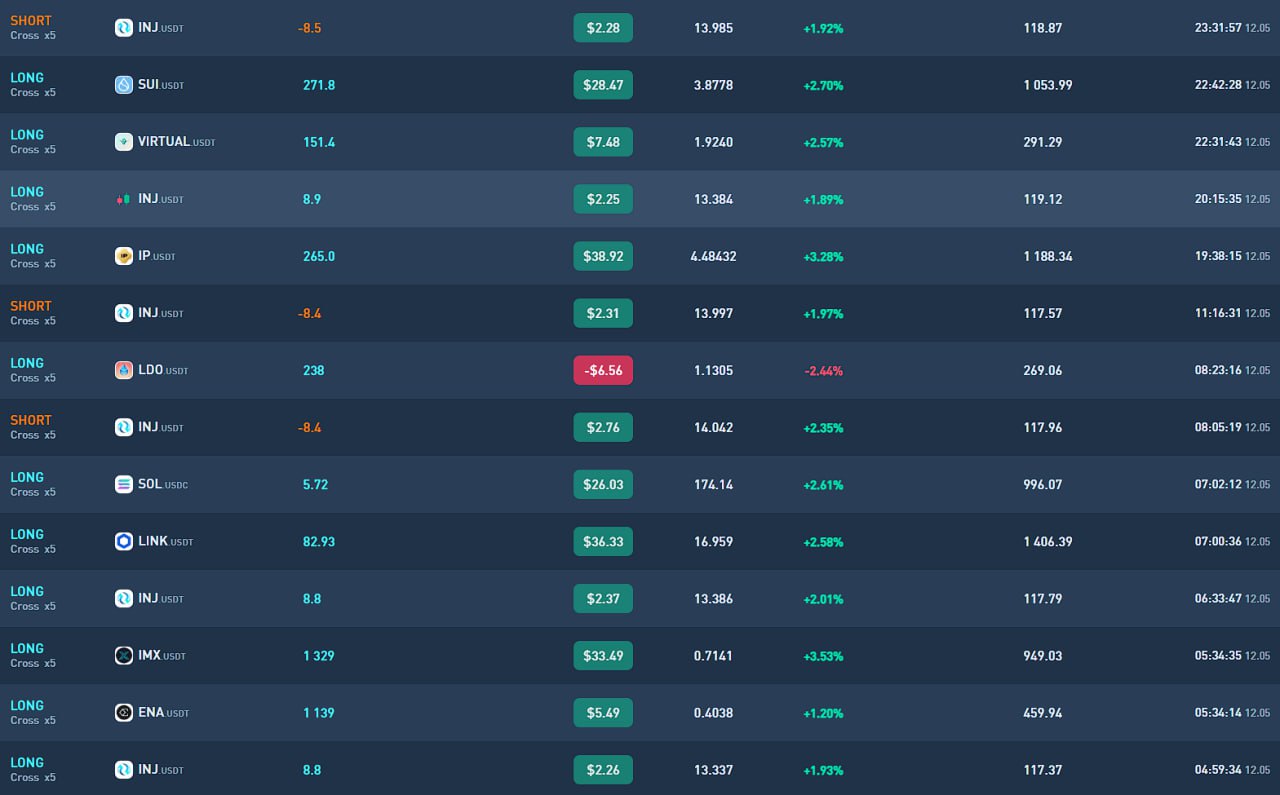This screenshot has height=795, width=1280.
Task: Click the $26.03 profit badge for SOL
Action: [x=603, y=484]
